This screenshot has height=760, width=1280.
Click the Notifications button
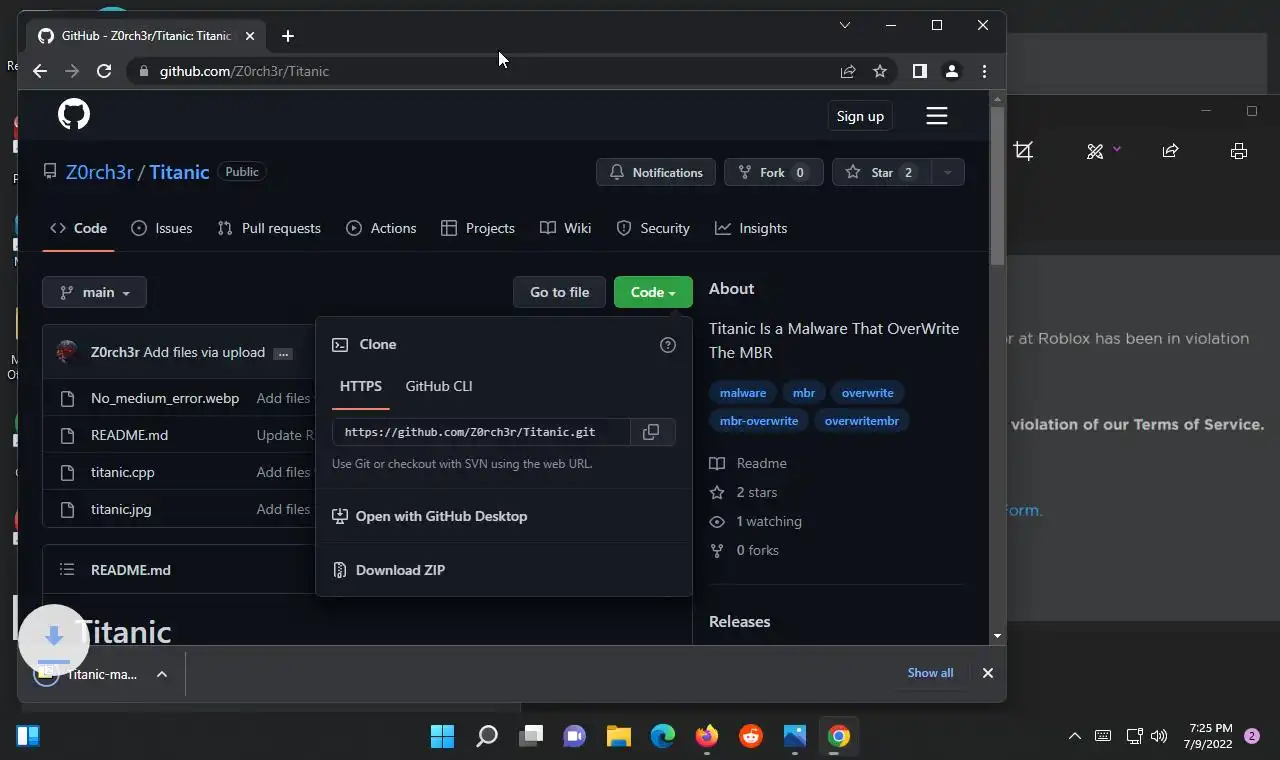pos(656,172)
